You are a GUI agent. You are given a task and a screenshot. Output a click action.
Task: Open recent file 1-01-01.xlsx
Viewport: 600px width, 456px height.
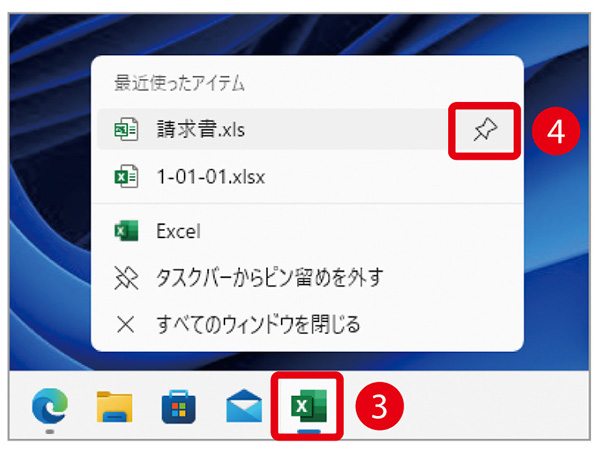coord(210,177)
